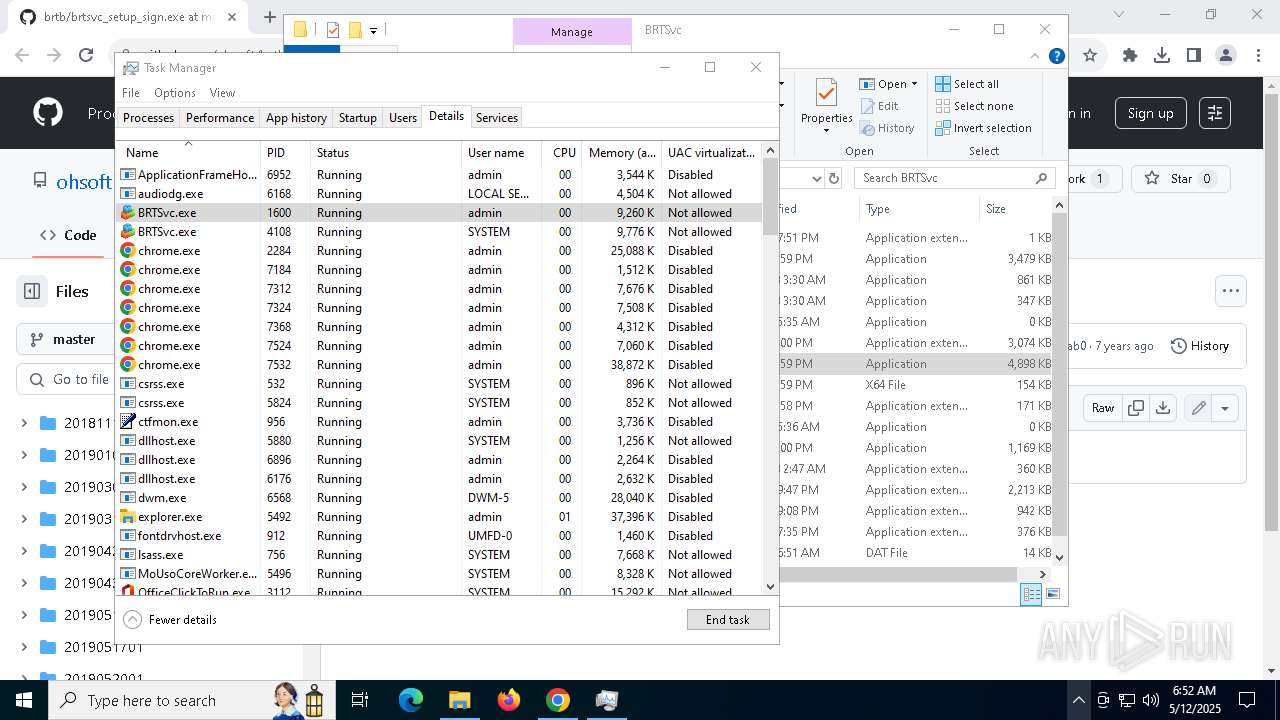
Task: Click Select all in Explorer ribbon
Action: [967, 84]
